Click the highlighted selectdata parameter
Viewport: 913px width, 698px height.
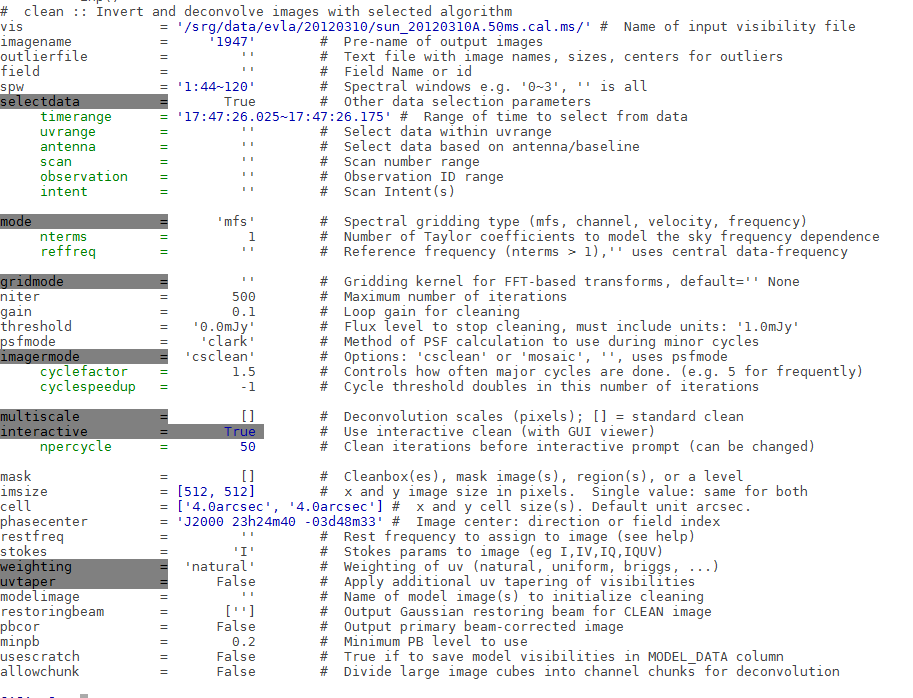84,101
